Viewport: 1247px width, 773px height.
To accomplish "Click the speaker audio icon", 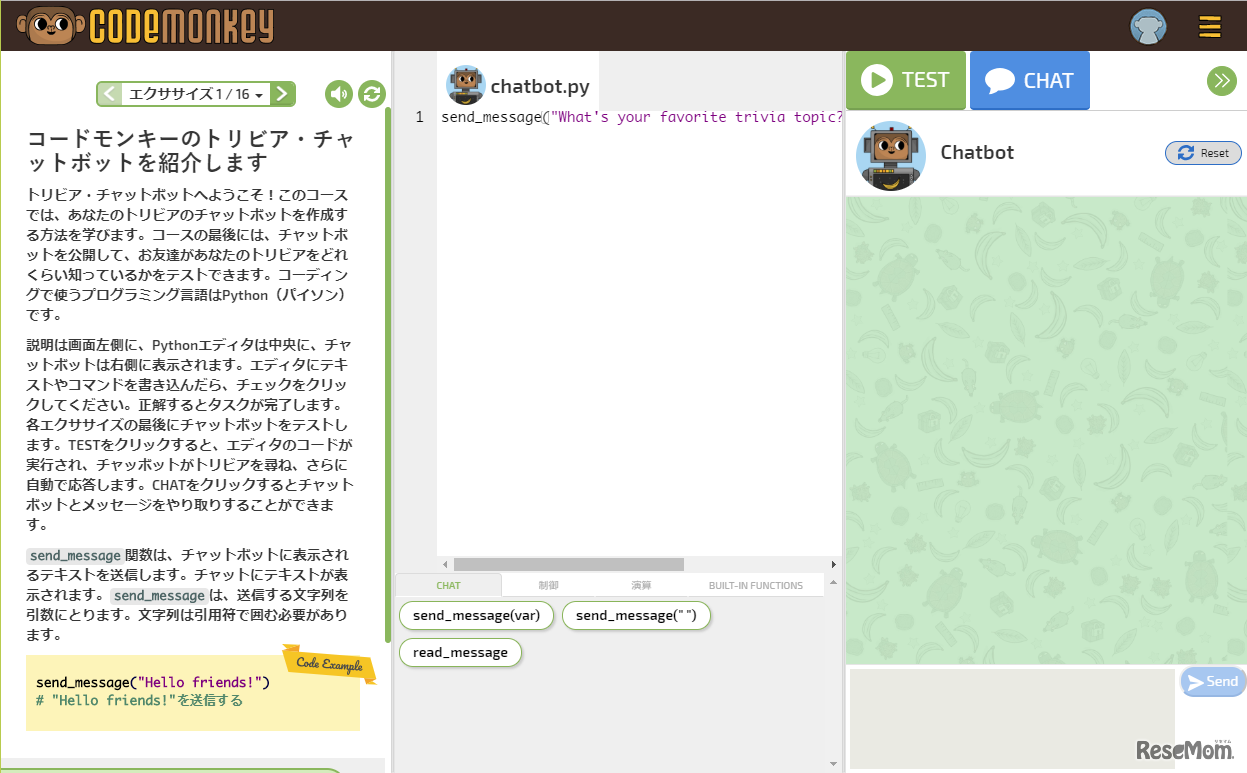I will point(339,94).
